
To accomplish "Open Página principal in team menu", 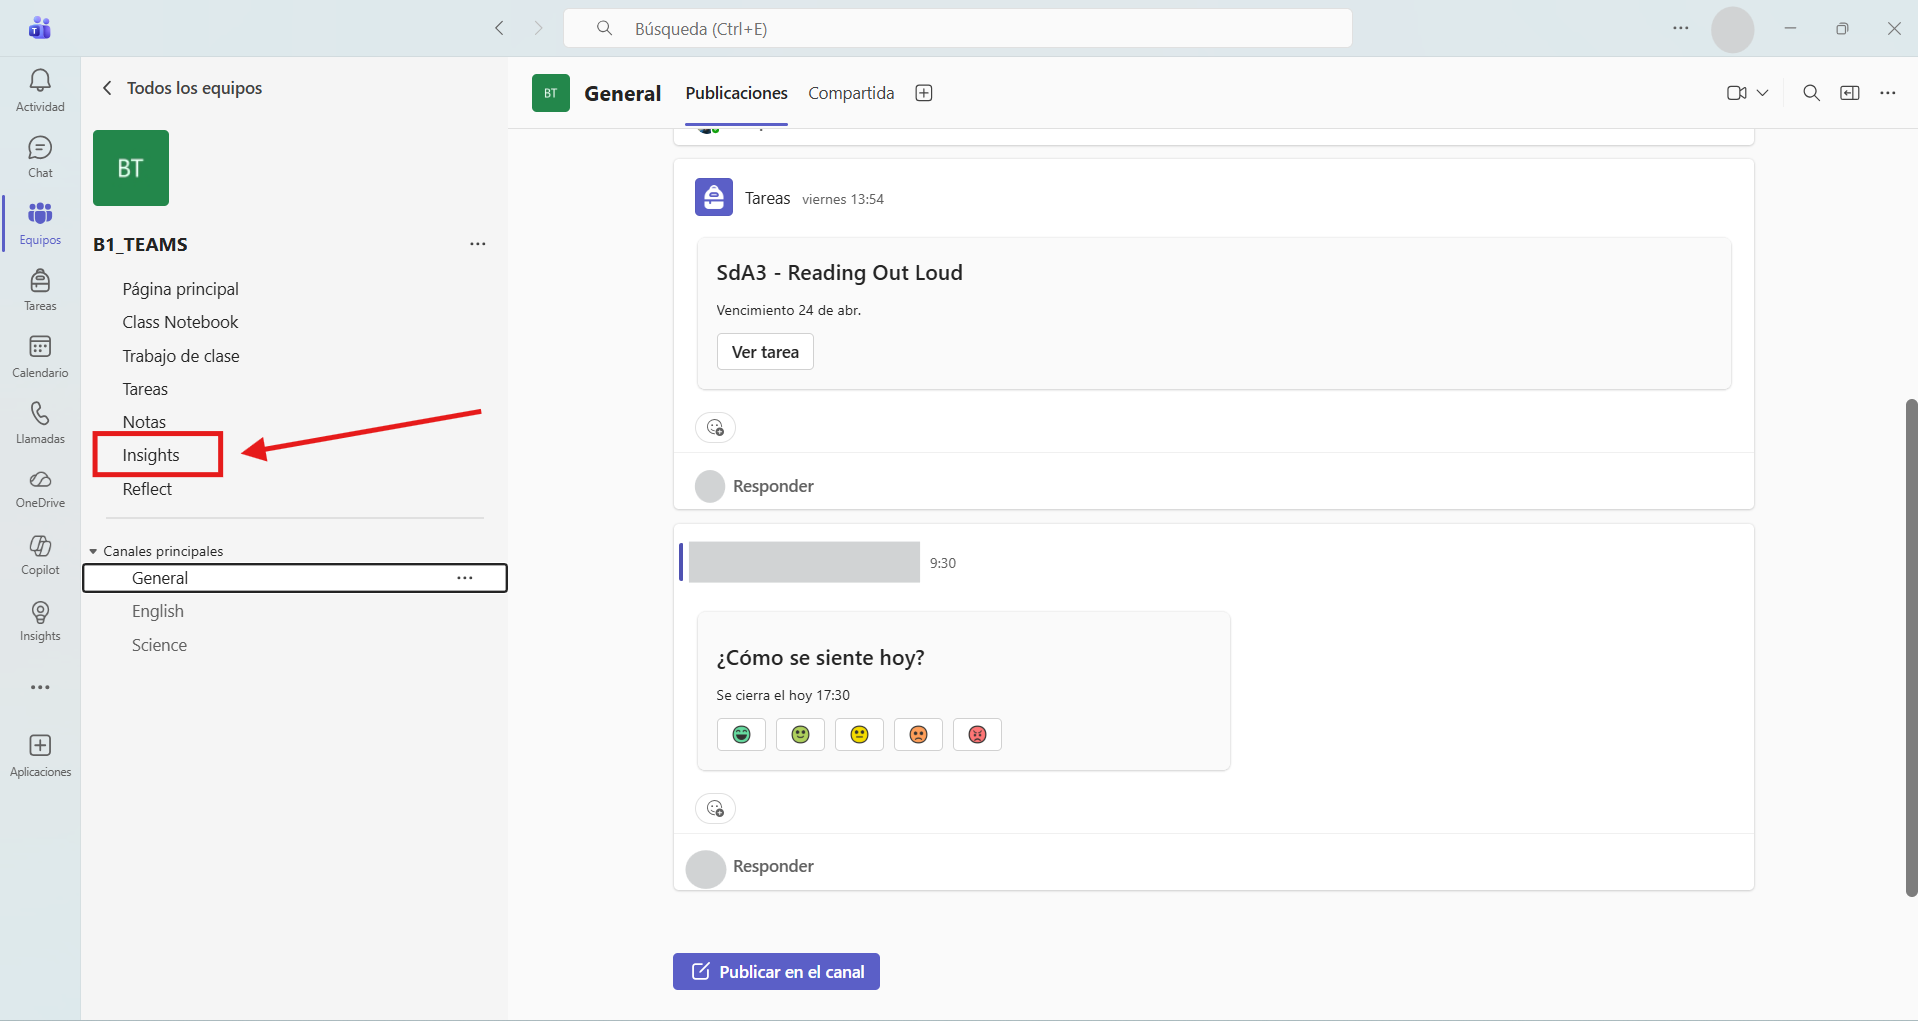I will (x=181, y=289).
